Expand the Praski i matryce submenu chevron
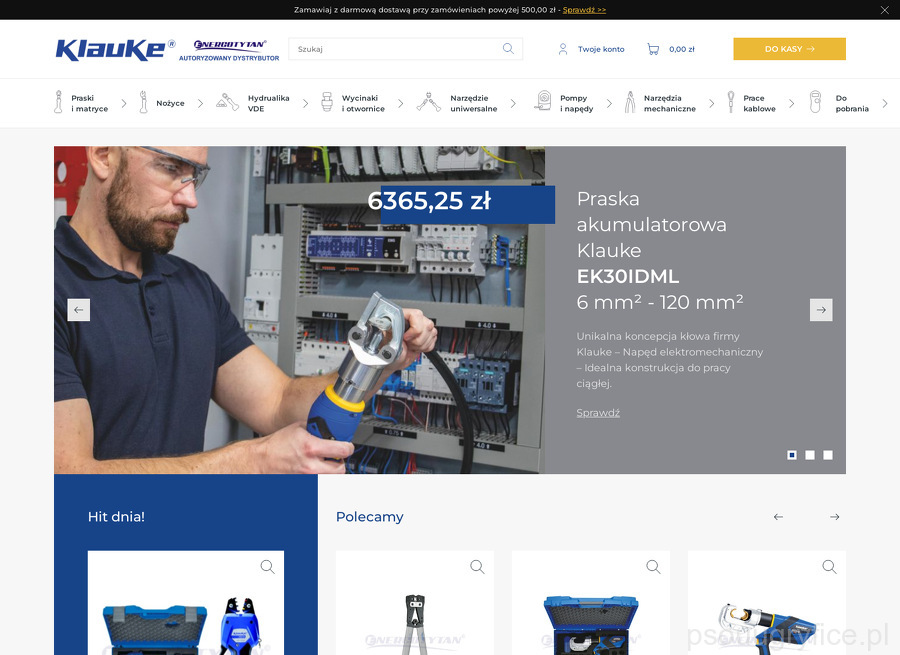 tap(124, 103)
